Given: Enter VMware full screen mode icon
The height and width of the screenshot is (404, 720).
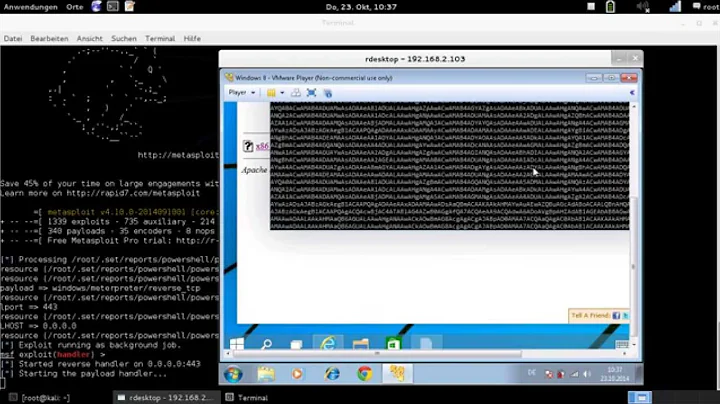Looking at the screenshot, I should tap(311, 93).
